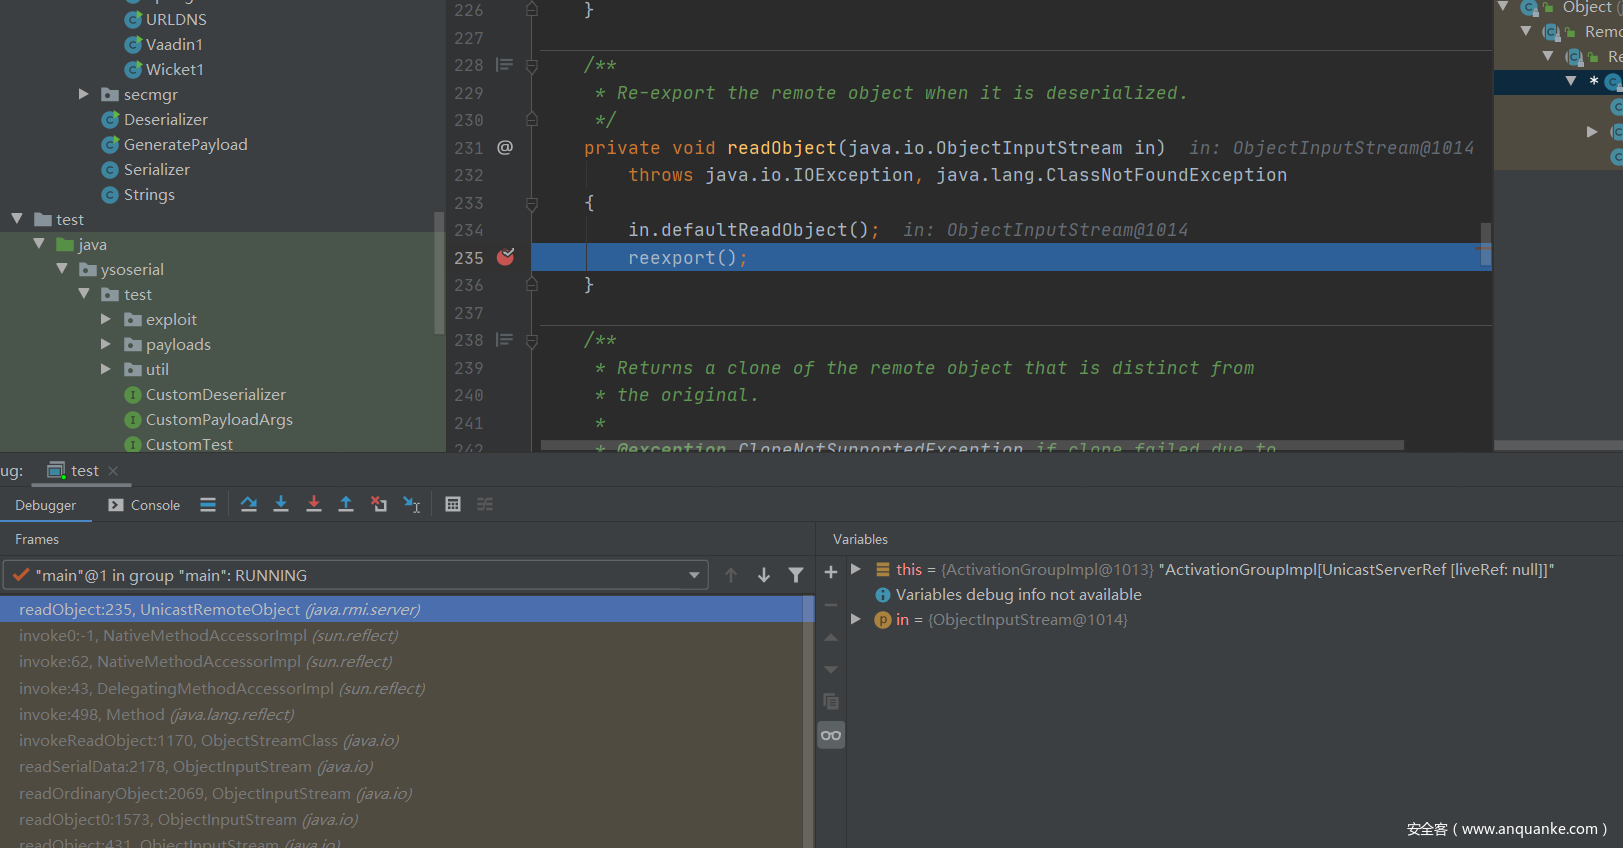Select the invokeReadObject:1170 stack frame
The image size is (1623, 848).
pos(208,741)
